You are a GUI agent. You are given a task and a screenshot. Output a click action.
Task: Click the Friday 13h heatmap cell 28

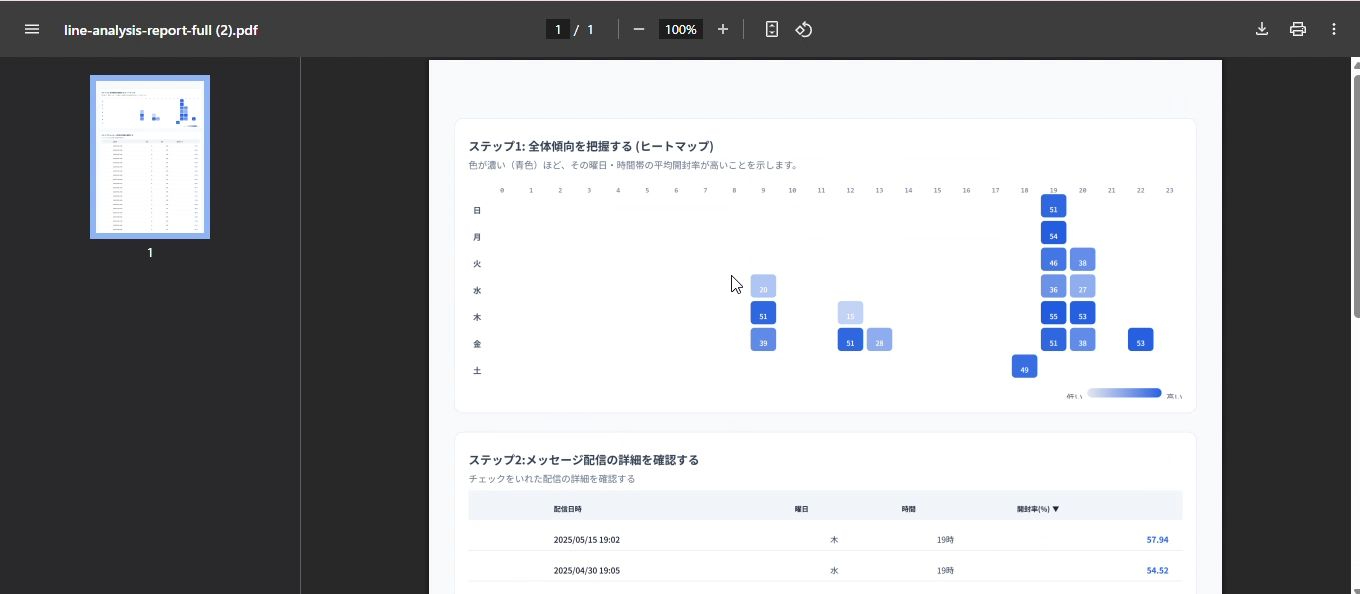tap(879, 340)
